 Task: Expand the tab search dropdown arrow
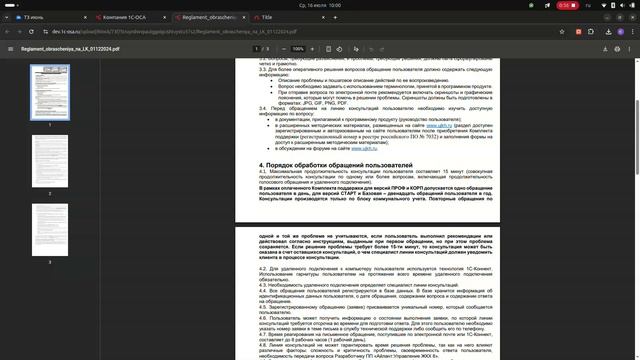[x=7, y=18]
